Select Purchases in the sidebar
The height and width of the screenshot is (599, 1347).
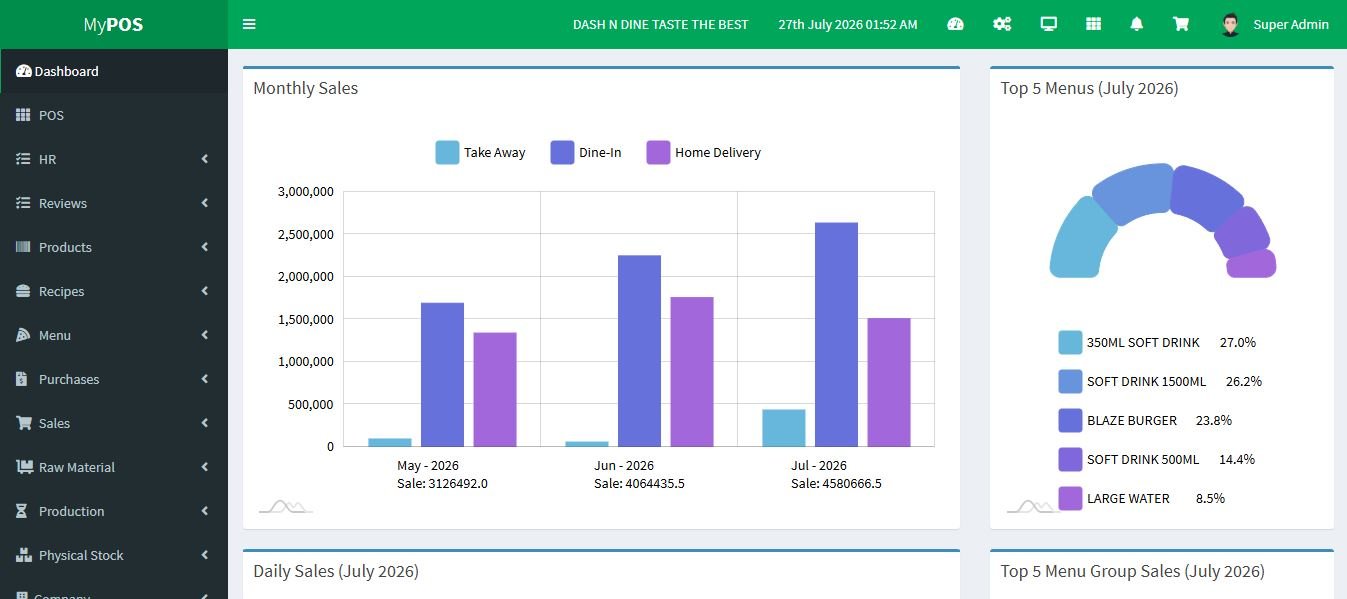pos(114,379)
